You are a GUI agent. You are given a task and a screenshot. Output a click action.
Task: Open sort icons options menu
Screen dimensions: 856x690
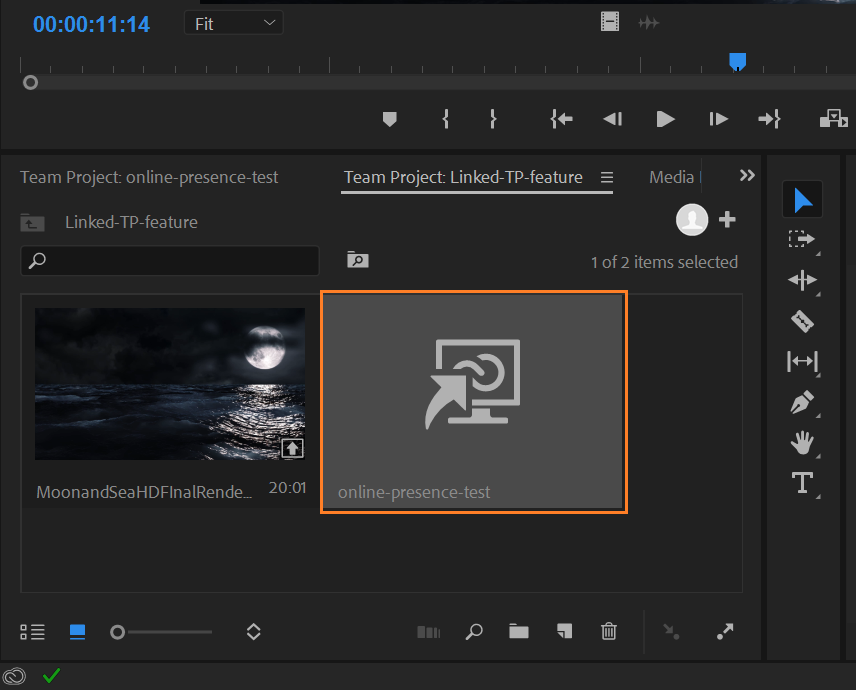pyautogui.click(x=253, y=632)
